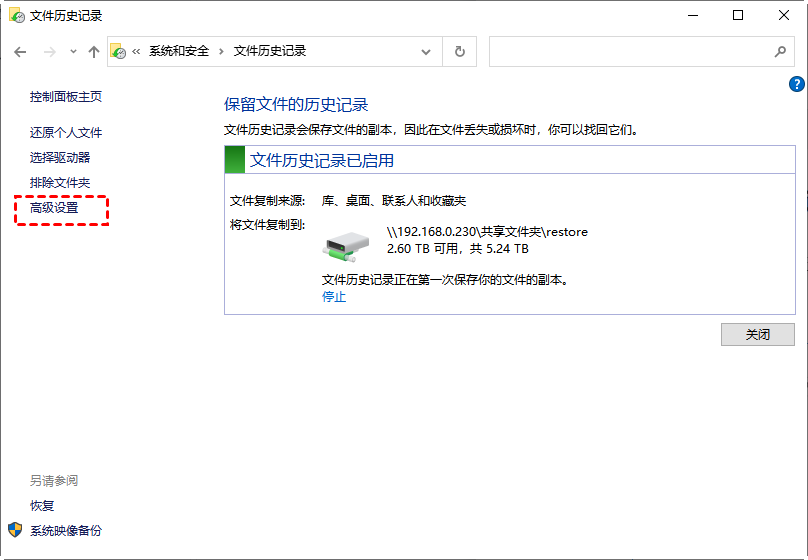Click the Forward navigation arrow

click(x=48, y=52)
